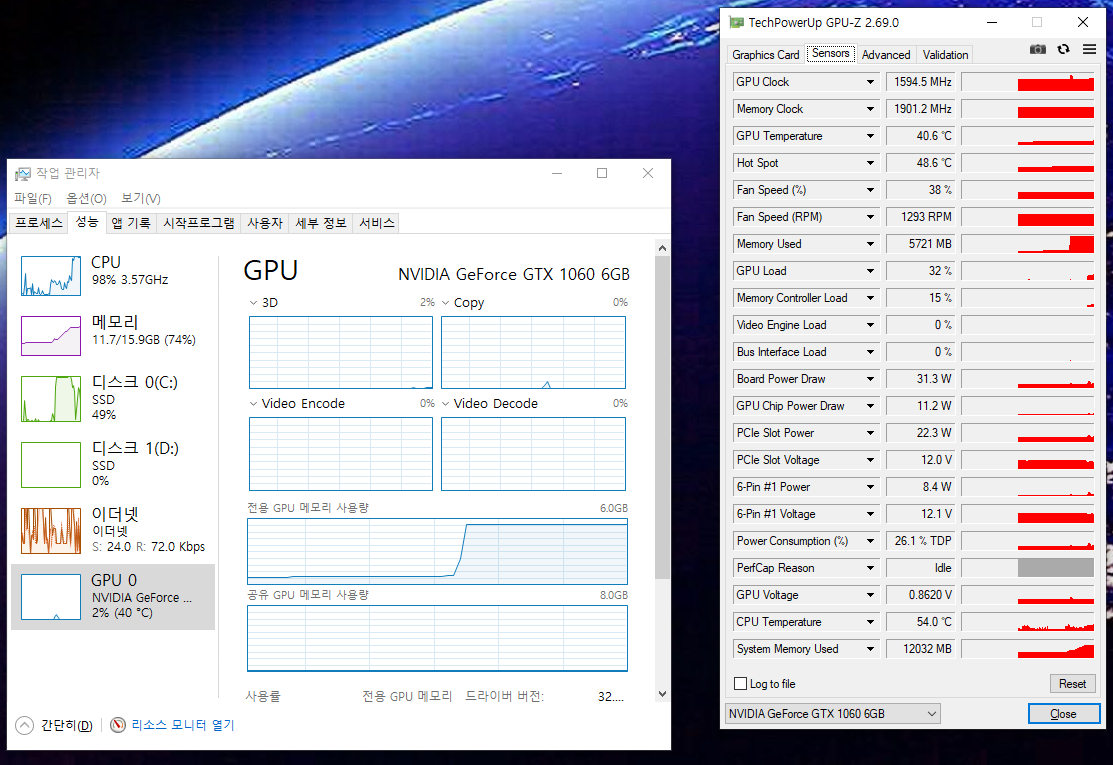Open the 리소스 모니터 열기 link
The image size is (1113, 765).
tap(182, 725)
